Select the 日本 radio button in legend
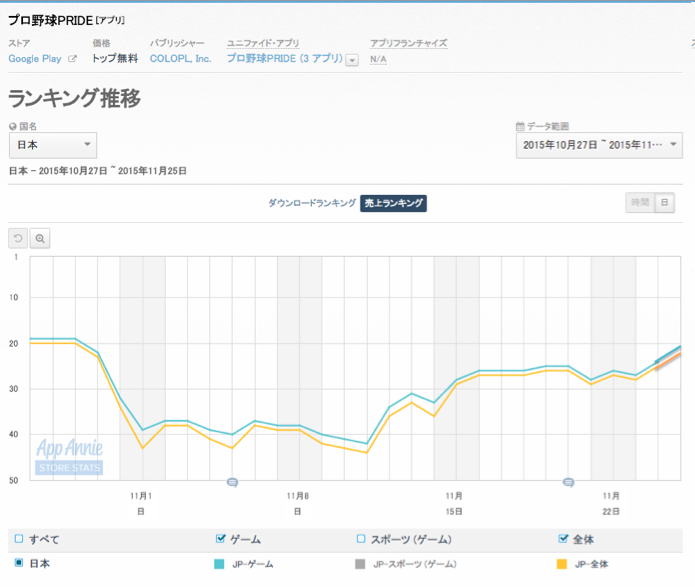The image size is (695, 587). (x=19, y=563)
